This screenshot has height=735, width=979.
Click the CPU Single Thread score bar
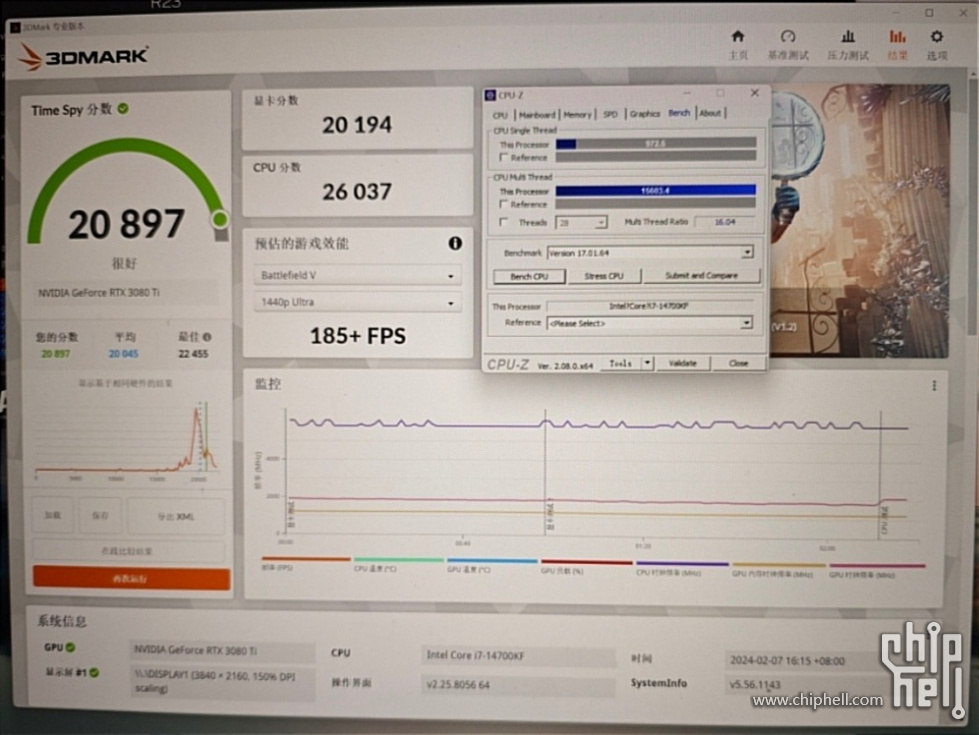coord(656,144)
